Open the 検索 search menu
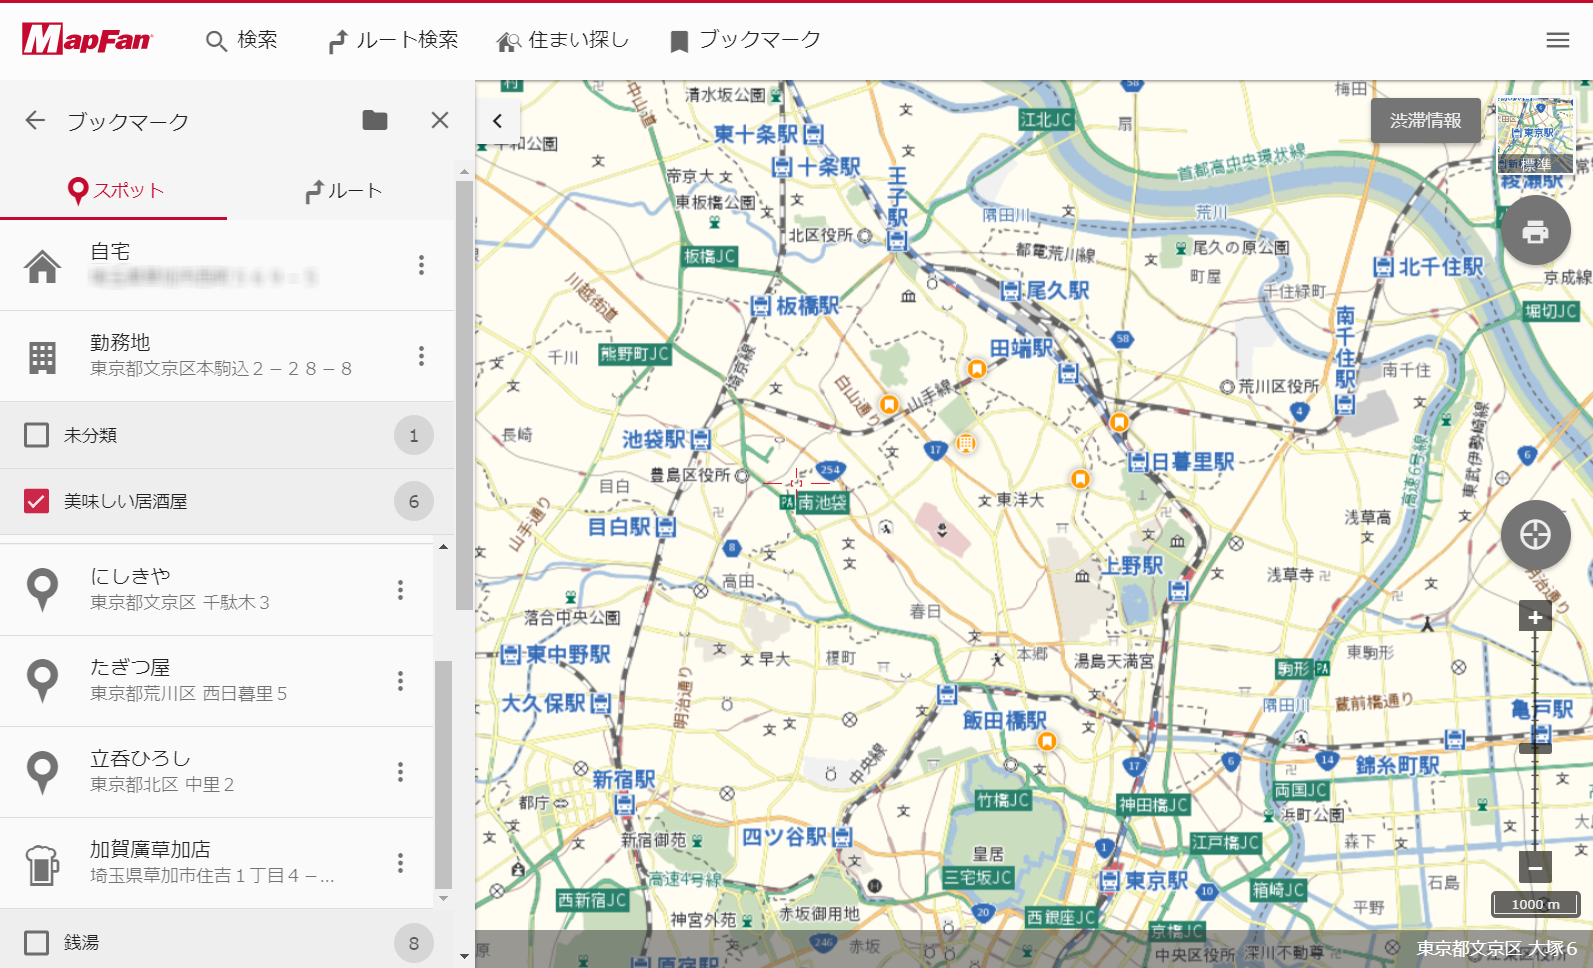The width and height of the screenshot is (1593, 968). [242, 40]
